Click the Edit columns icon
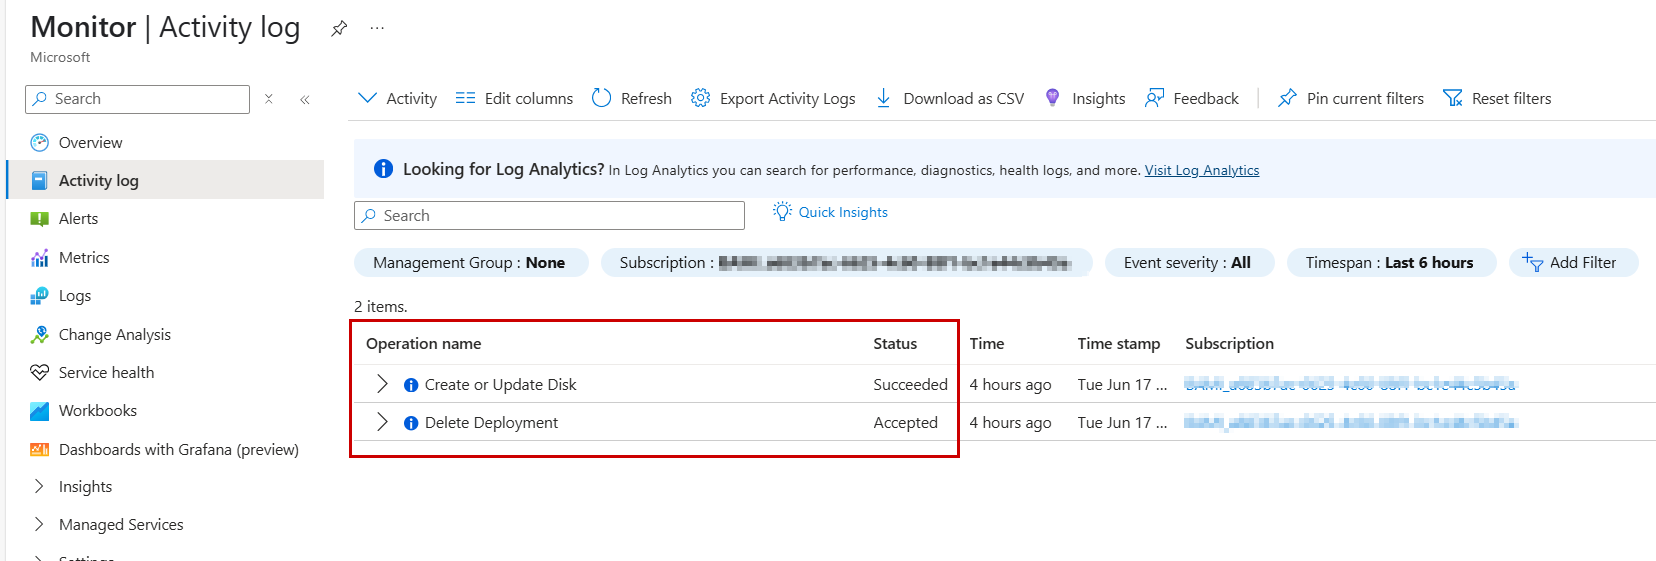 pyautogui.click(x=465, y=98)
